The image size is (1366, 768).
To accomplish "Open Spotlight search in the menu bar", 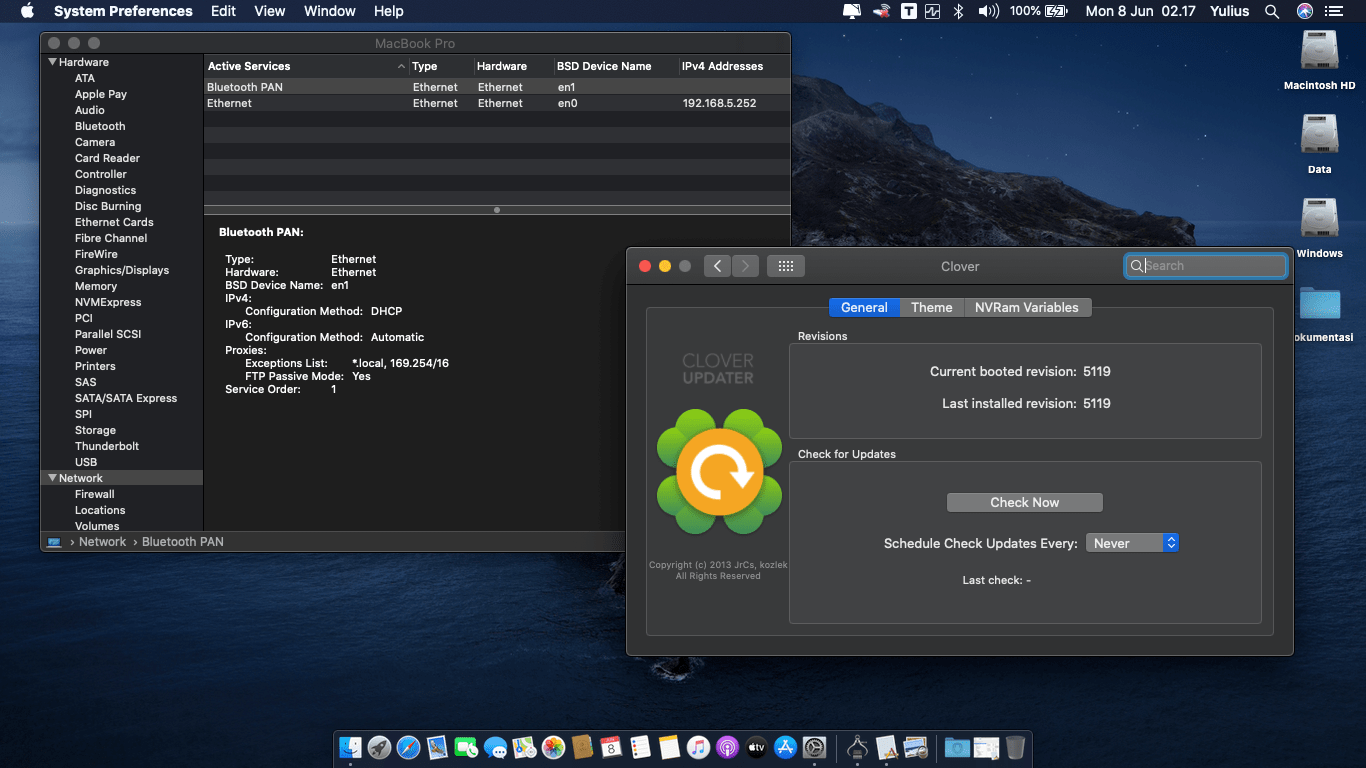I will coord(1272,11).
